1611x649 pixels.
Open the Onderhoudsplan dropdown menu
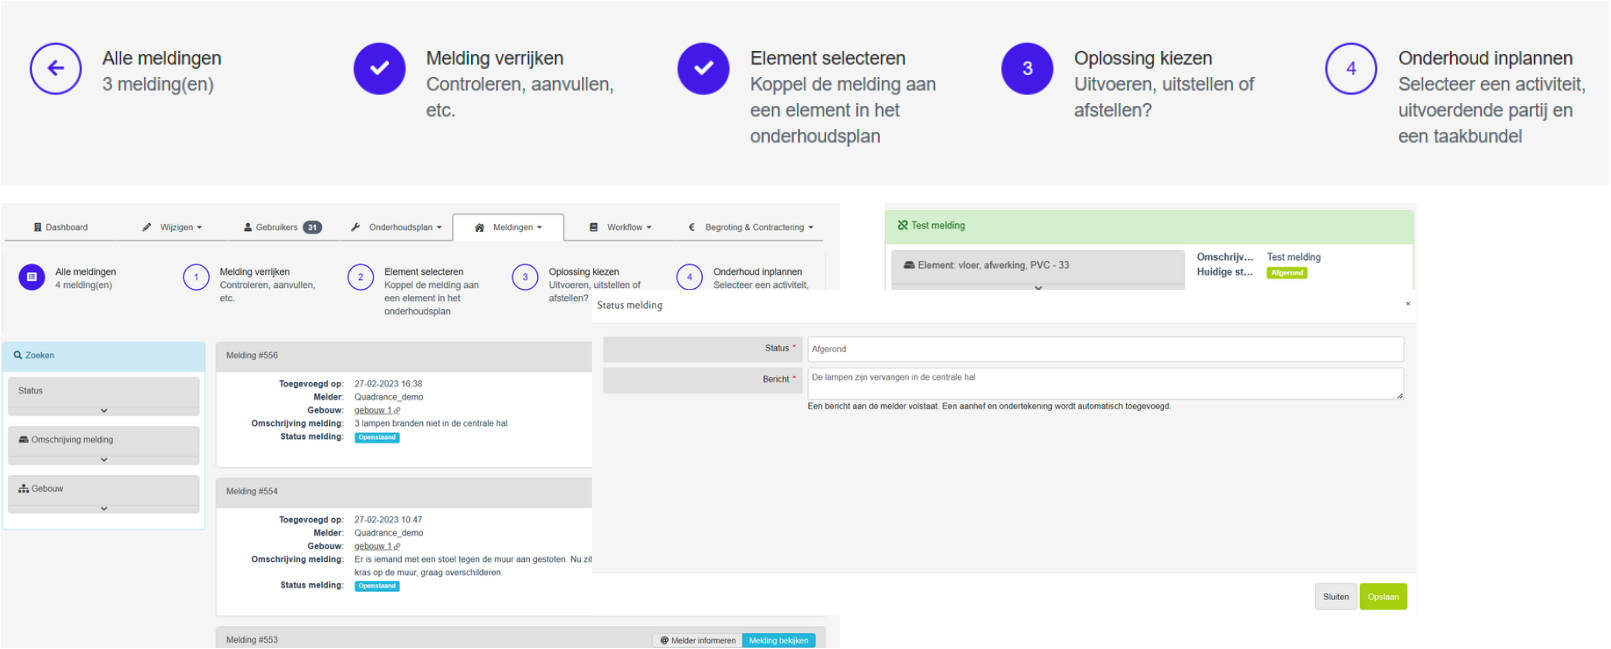(396, 228)
